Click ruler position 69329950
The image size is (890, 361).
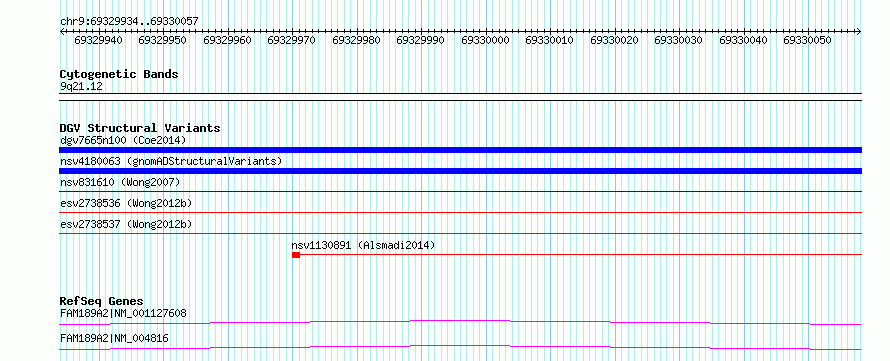162,40
